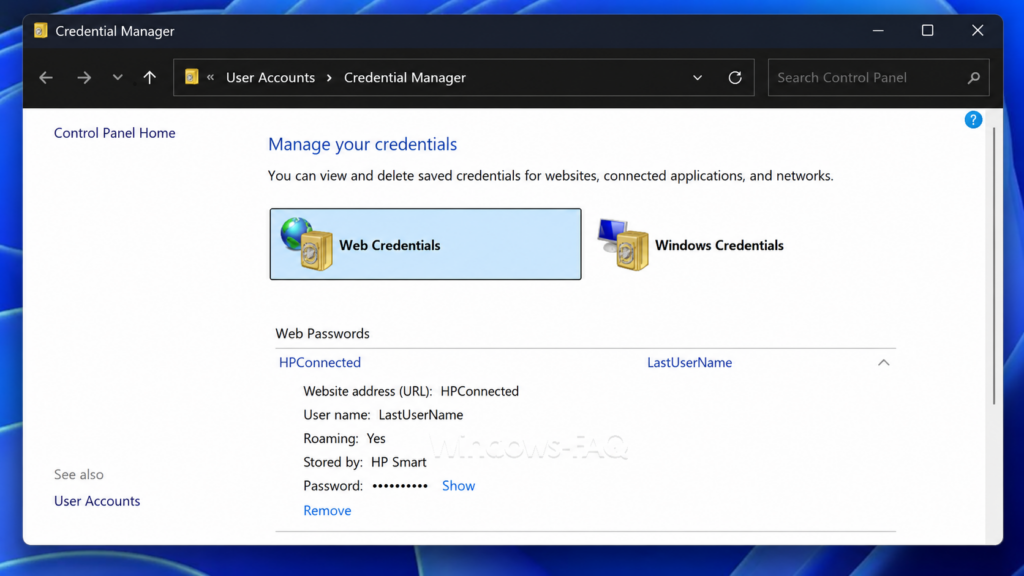Go to User Accounts breadcrumb
The image size is (1024, 576).
[270, 77]
